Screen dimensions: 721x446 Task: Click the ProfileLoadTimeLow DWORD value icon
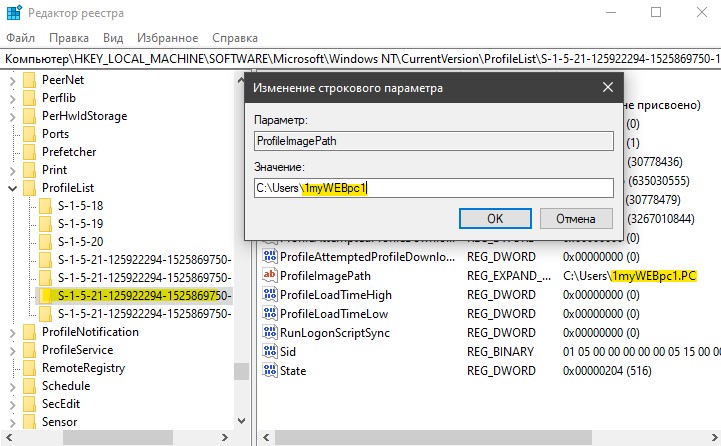[270, 313]
